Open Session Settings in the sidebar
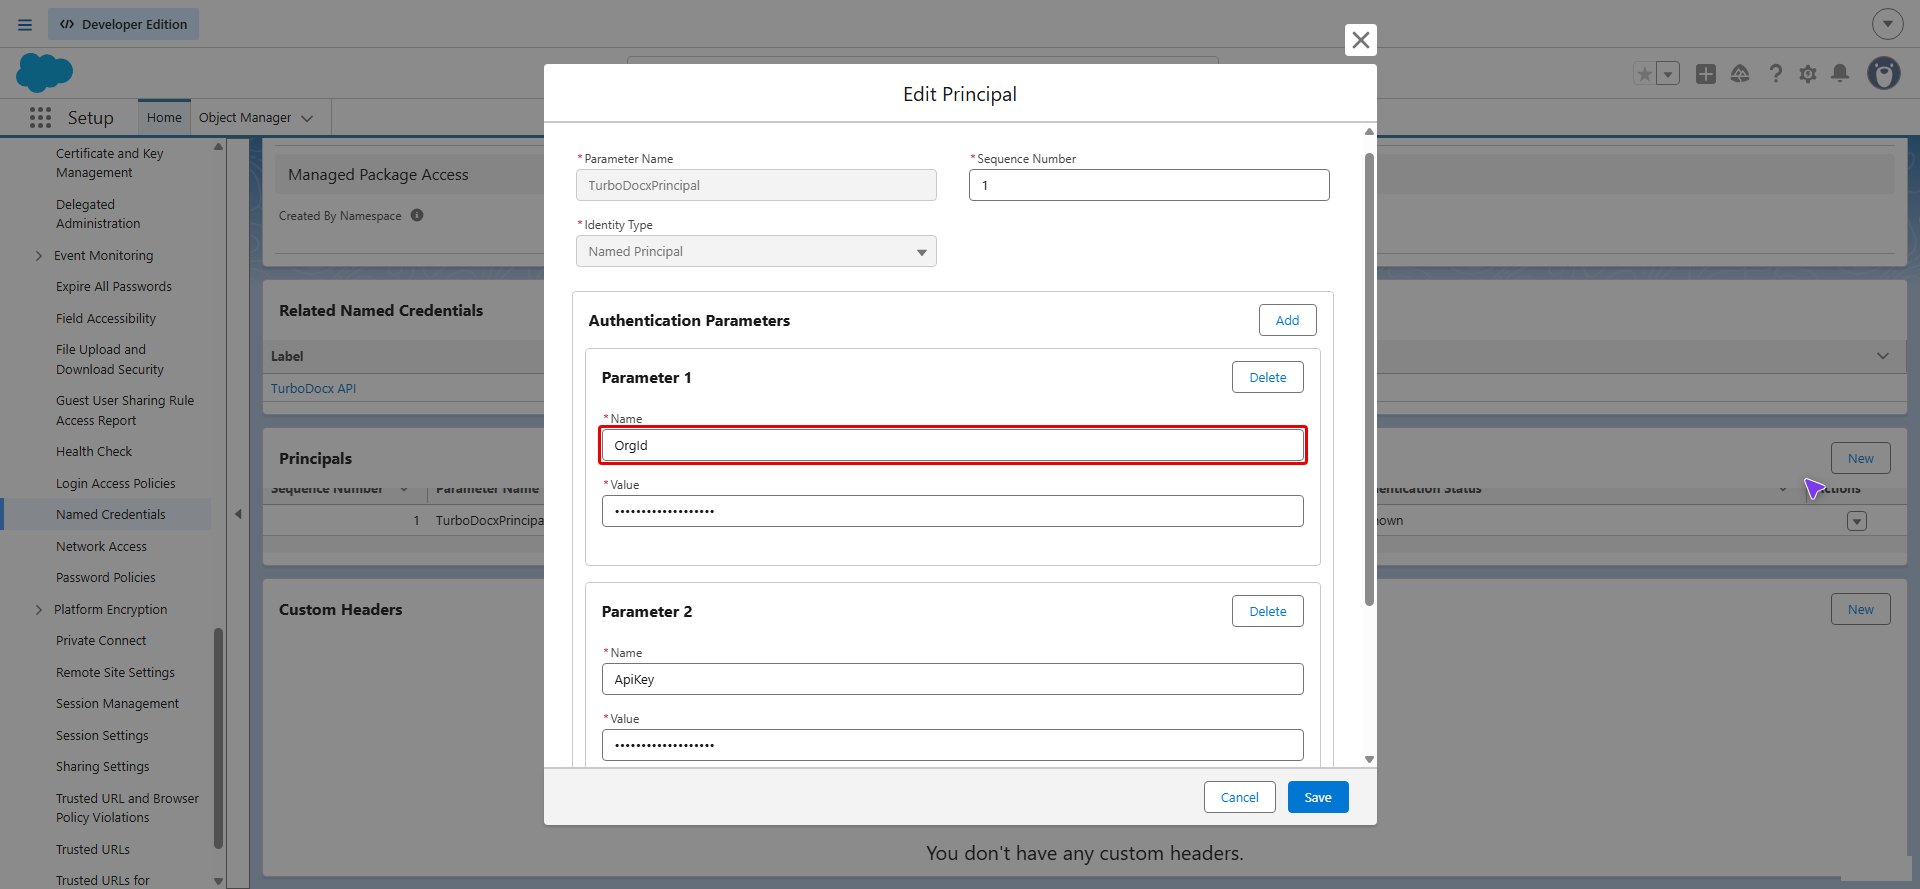Image resolution: width=1920 pixels, height=889 pixels. click(x=102, y=736)
